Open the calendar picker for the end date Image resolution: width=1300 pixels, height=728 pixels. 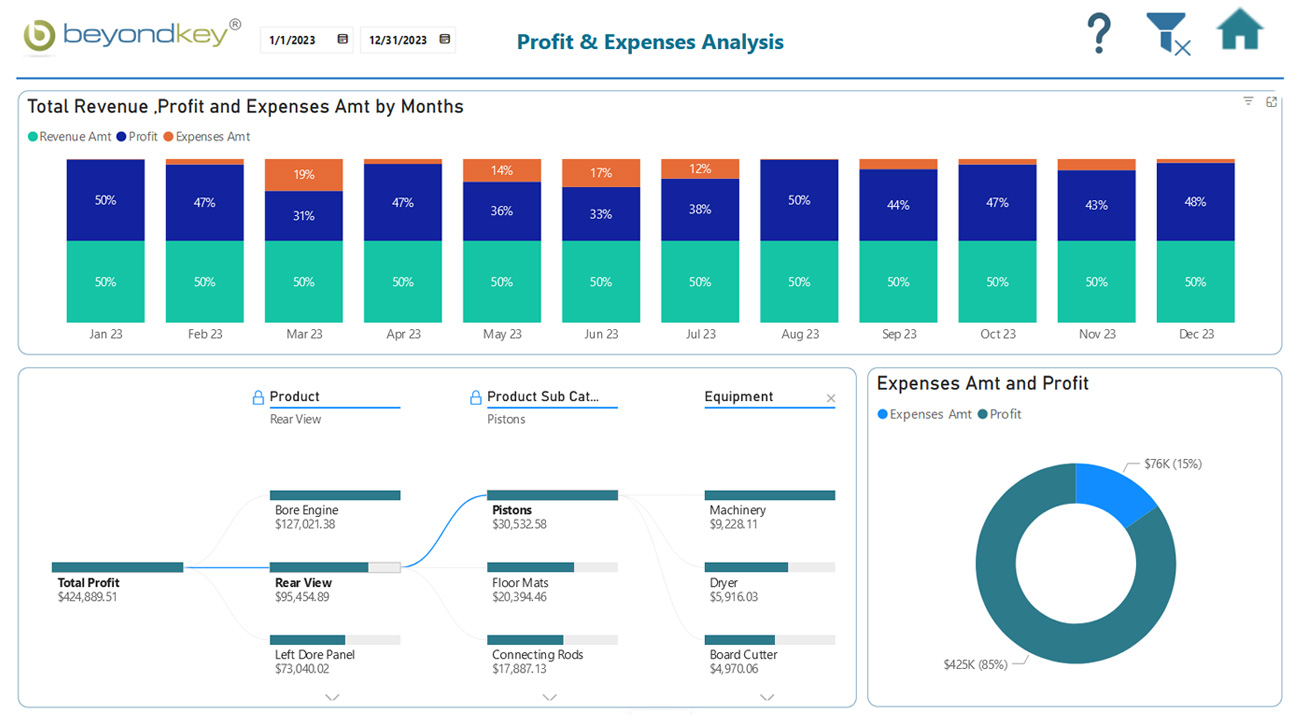(x=443, y=39)
